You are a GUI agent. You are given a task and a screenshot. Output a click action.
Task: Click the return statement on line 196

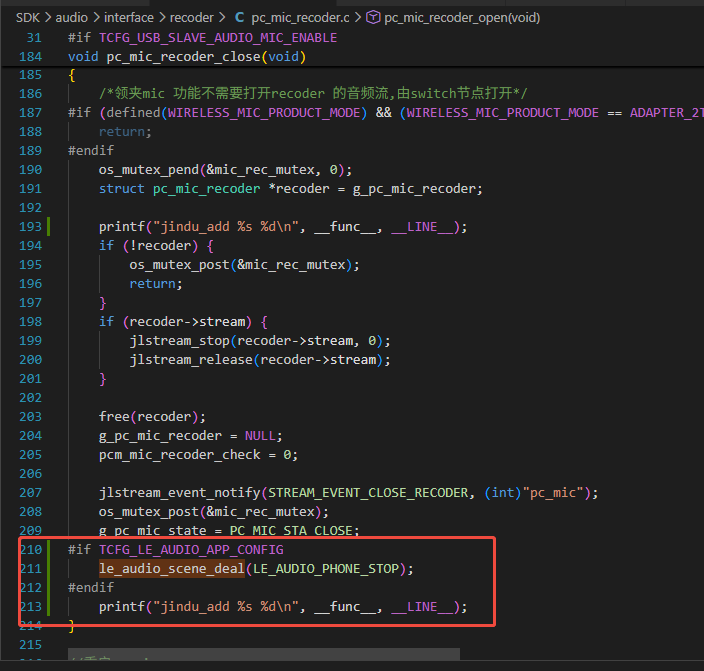pyautogui.click(x=156, y=284)
